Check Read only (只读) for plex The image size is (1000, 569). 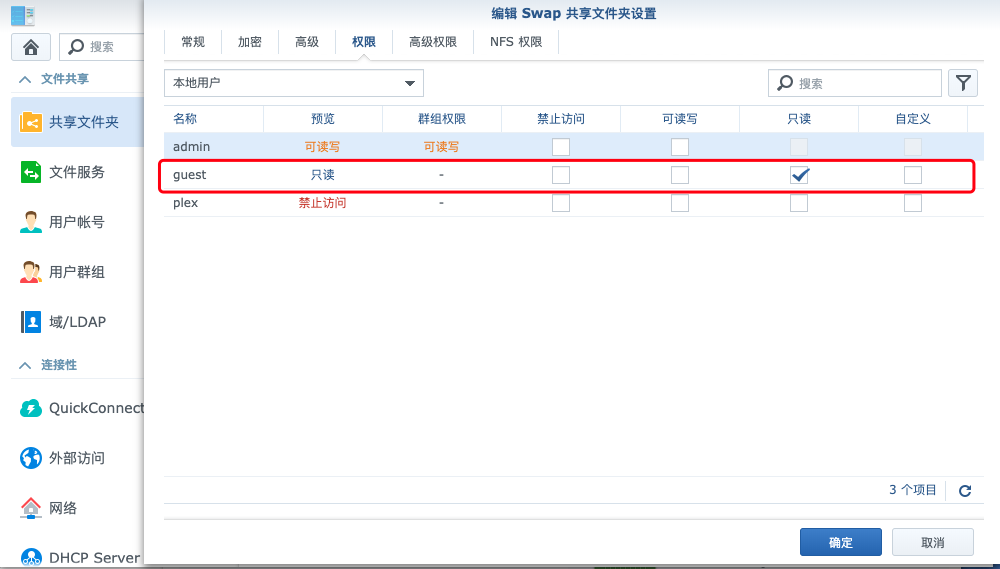point(799,203)
